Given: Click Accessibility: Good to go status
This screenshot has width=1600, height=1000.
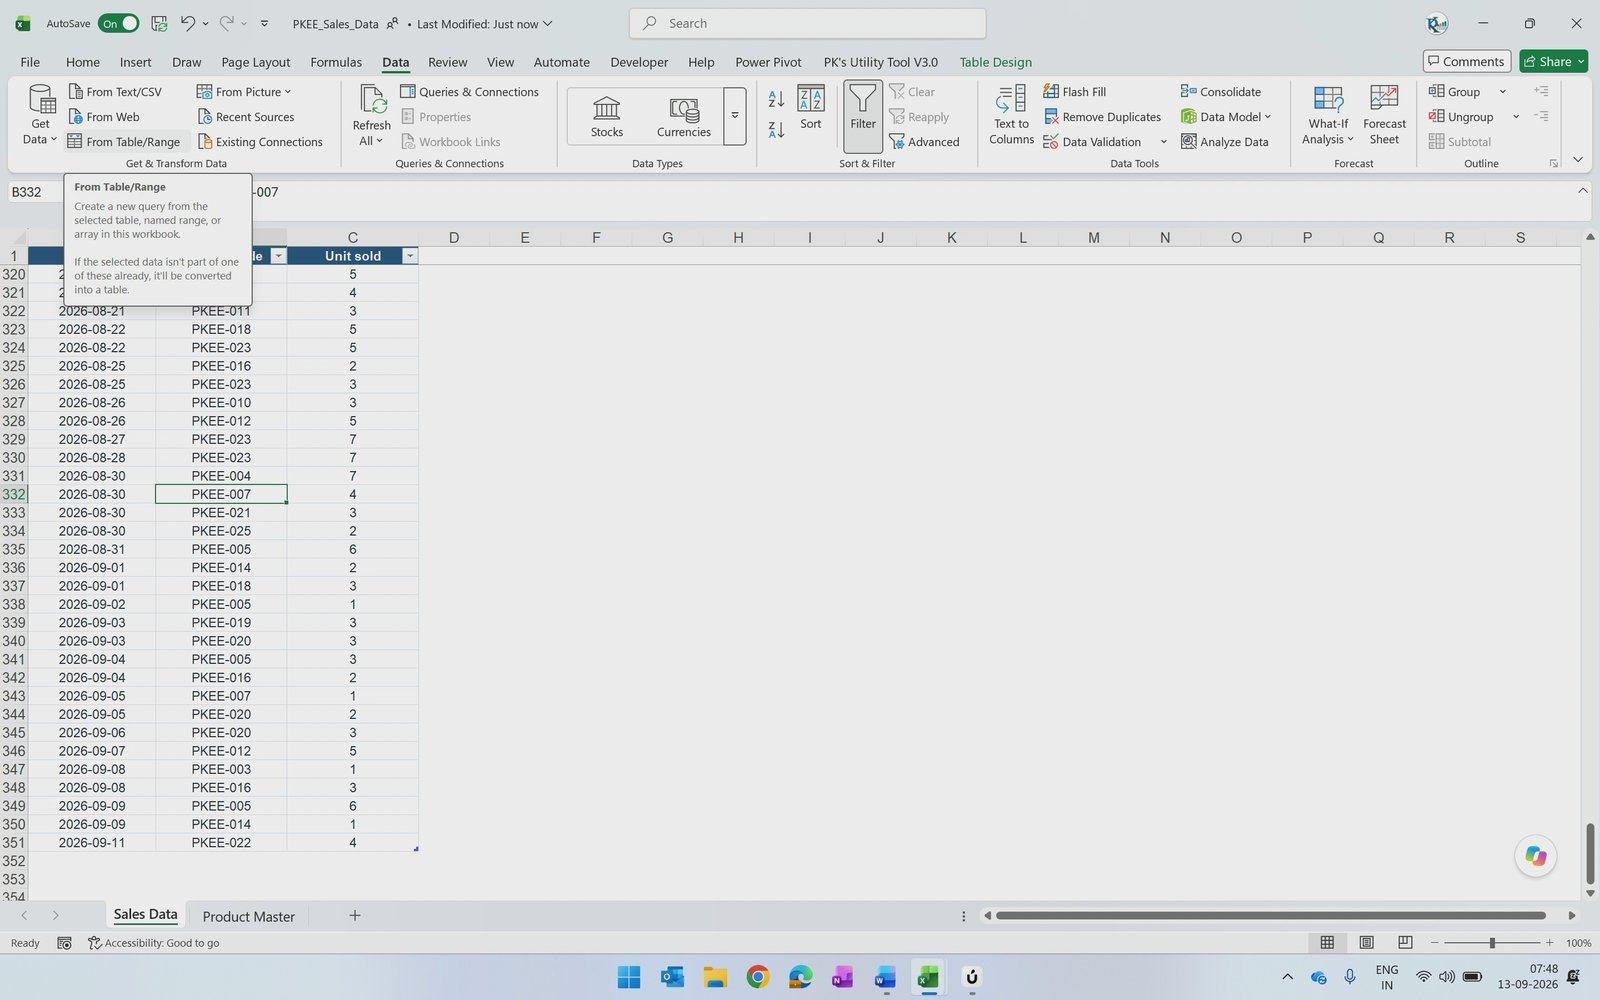Looking at the screenshot, I should pyautogui.click(x=154, y=943).
